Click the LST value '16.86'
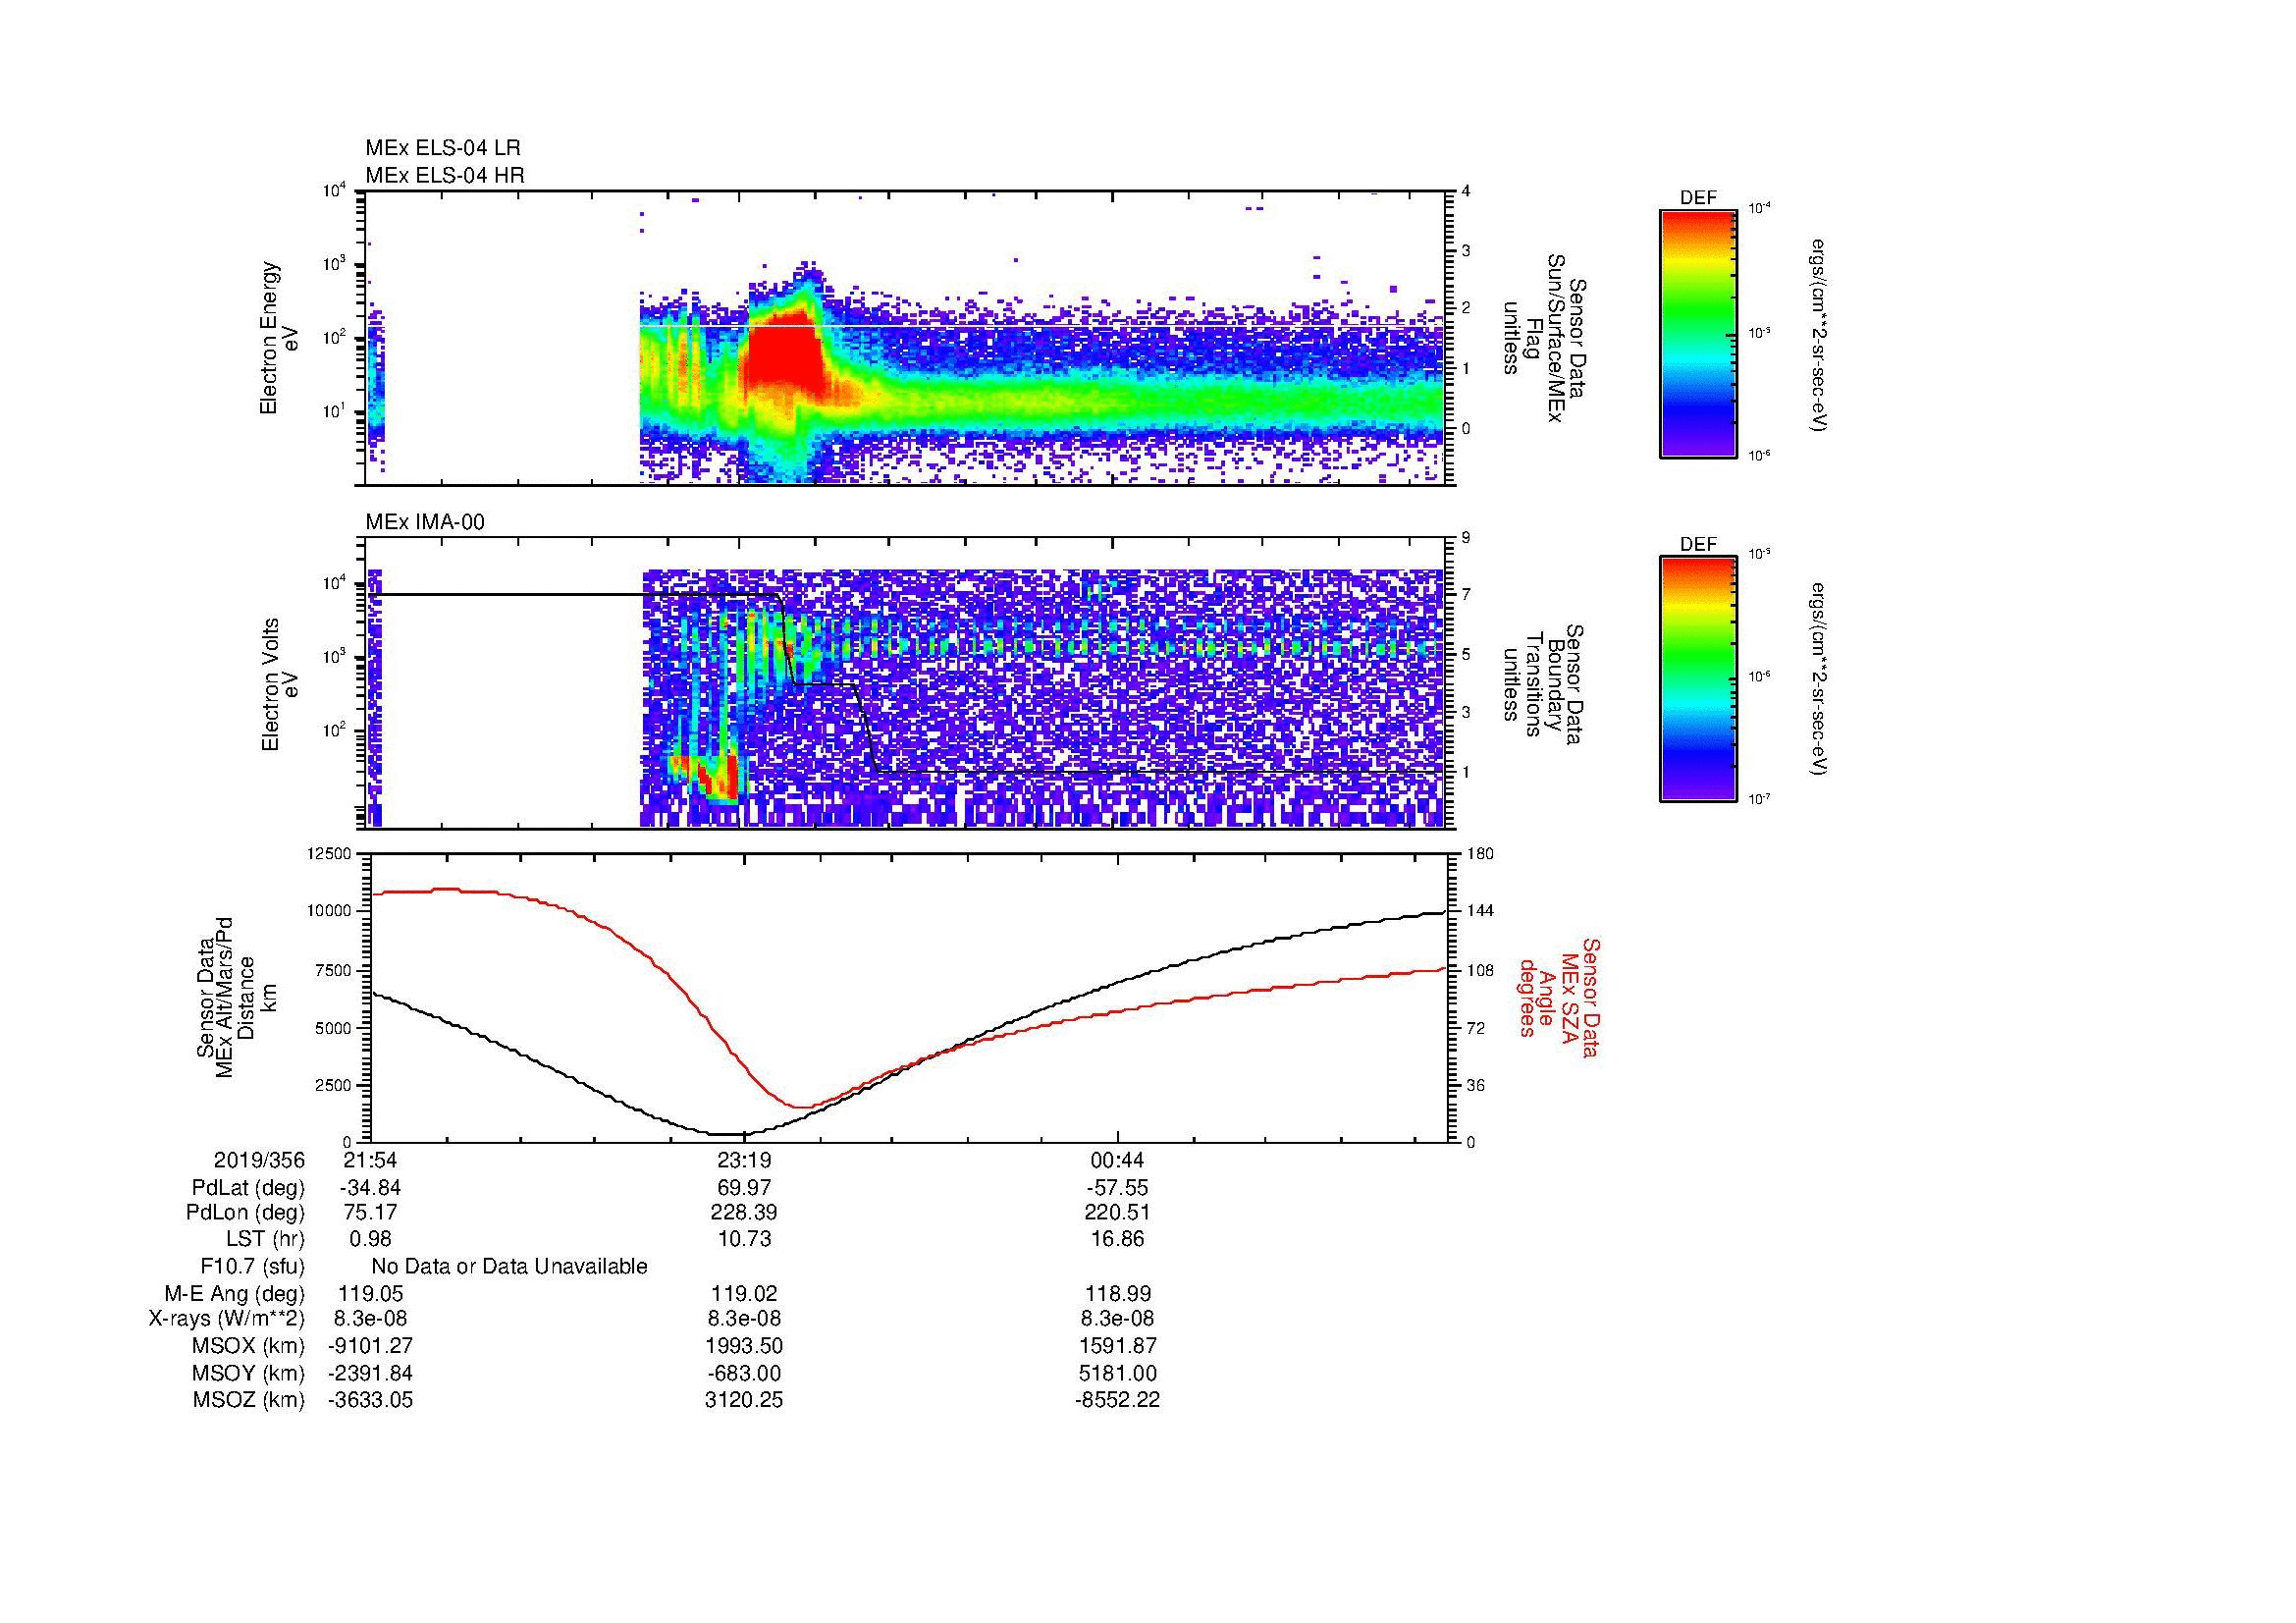 1117,1239
